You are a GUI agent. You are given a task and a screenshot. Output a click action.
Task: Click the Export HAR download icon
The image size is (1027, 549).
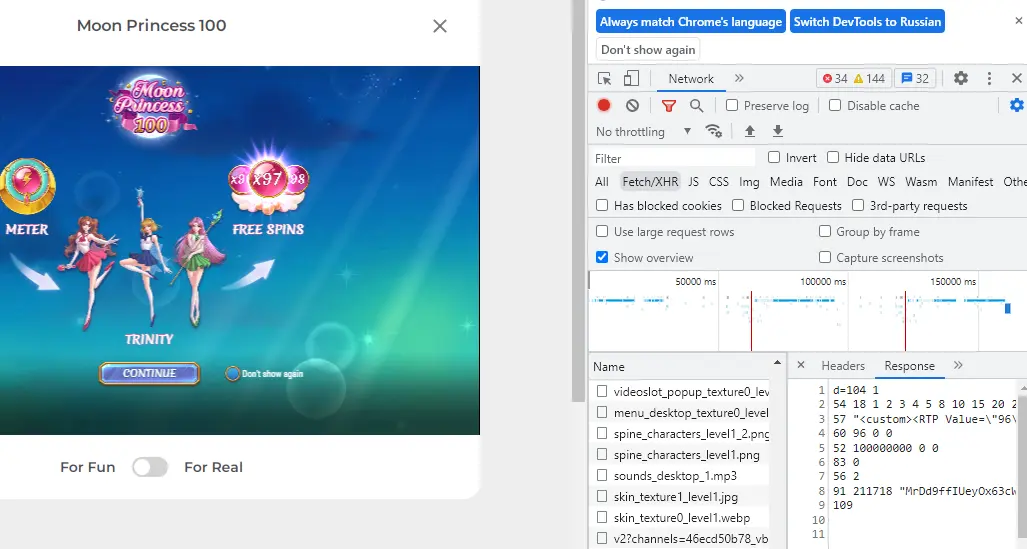[777, 132]
